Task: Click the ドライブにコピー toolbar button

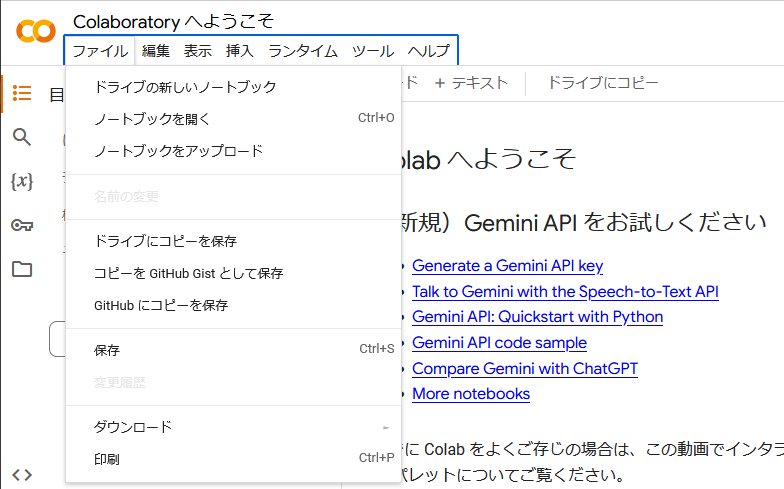Action: coord(603,83)
